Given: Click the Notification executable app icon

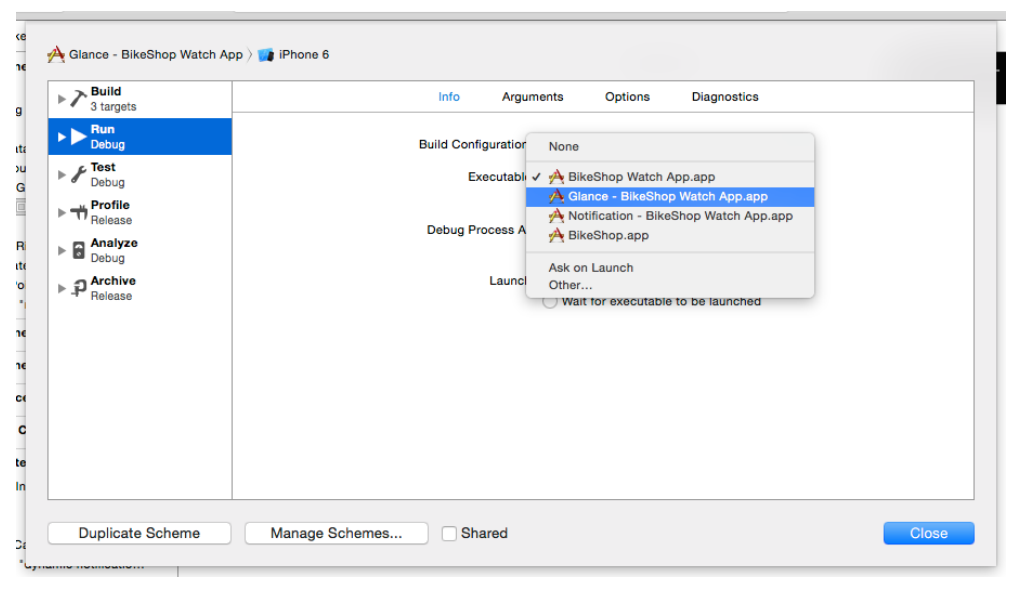Looking at the screenshot, I should 557,216.
